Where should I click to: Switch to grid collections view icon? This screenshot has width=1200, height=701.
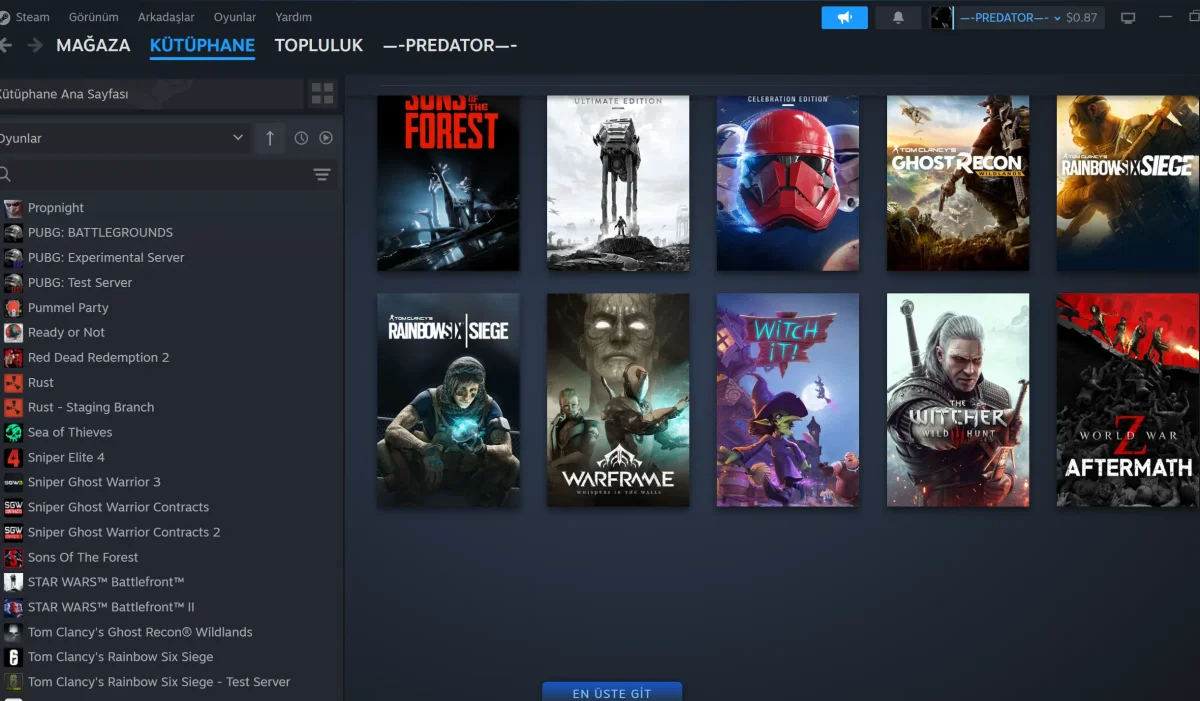322,94
